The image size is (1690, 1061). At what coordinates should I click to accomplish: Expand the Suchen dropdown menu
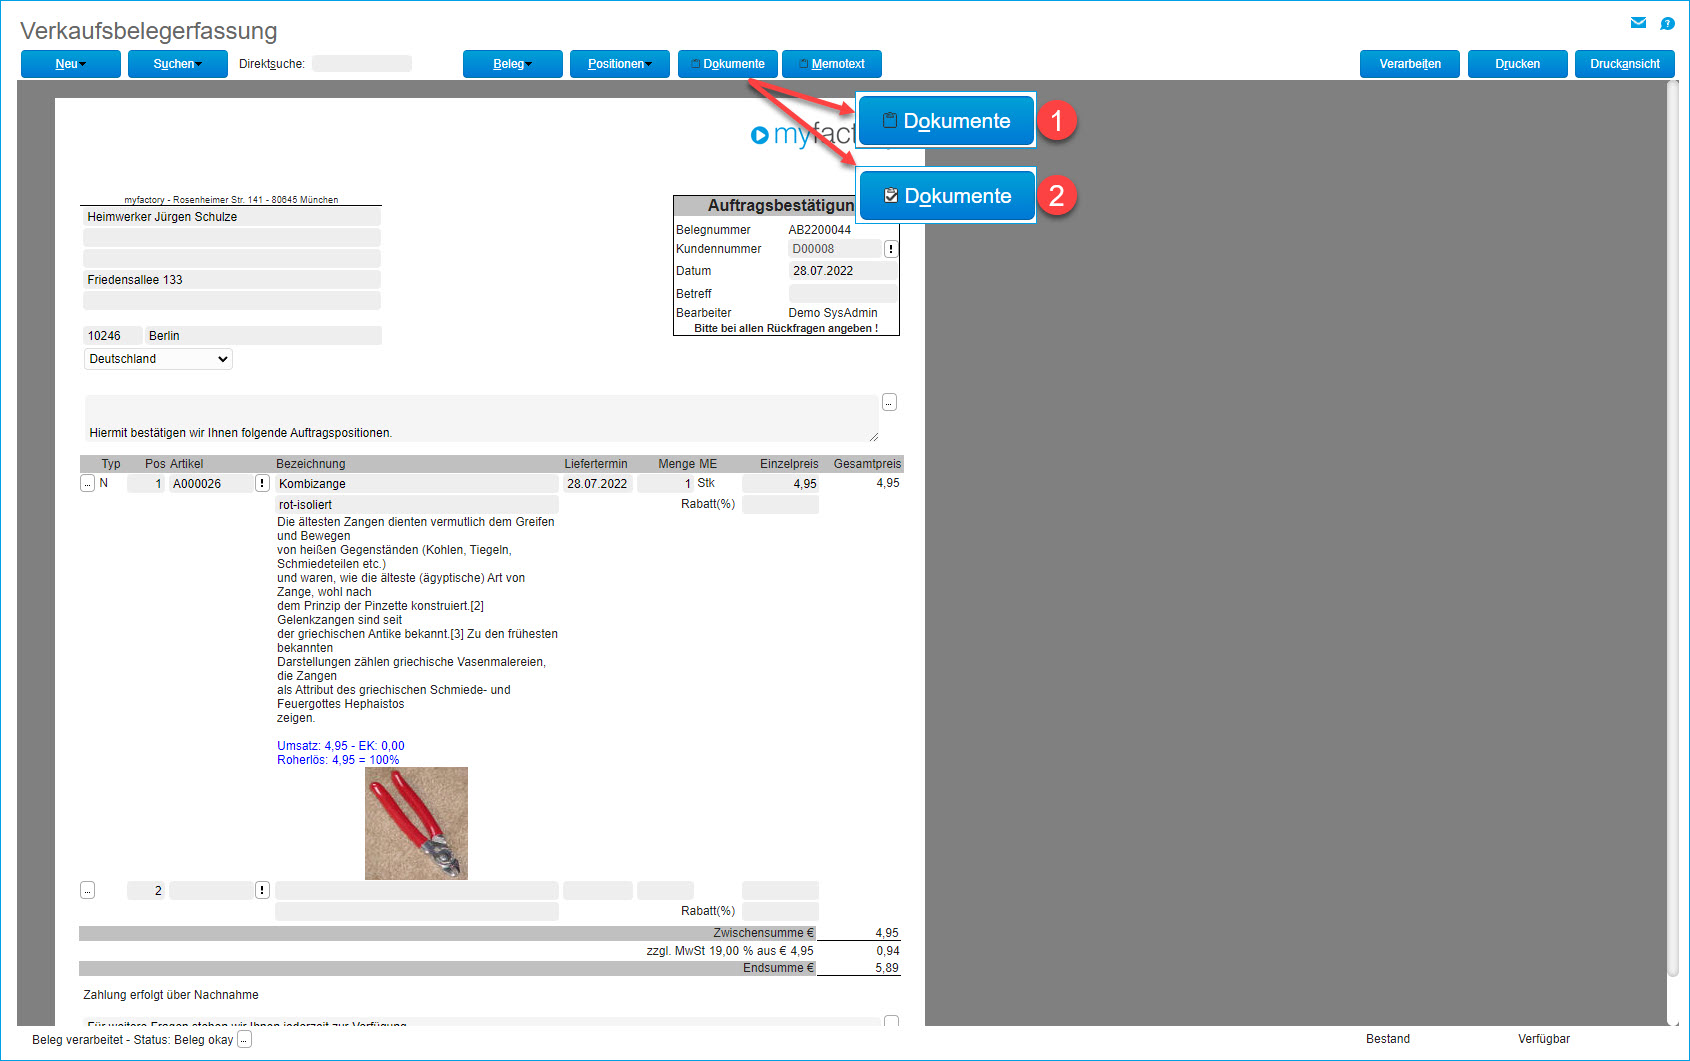pyautogui.click(x=178, y=64)
